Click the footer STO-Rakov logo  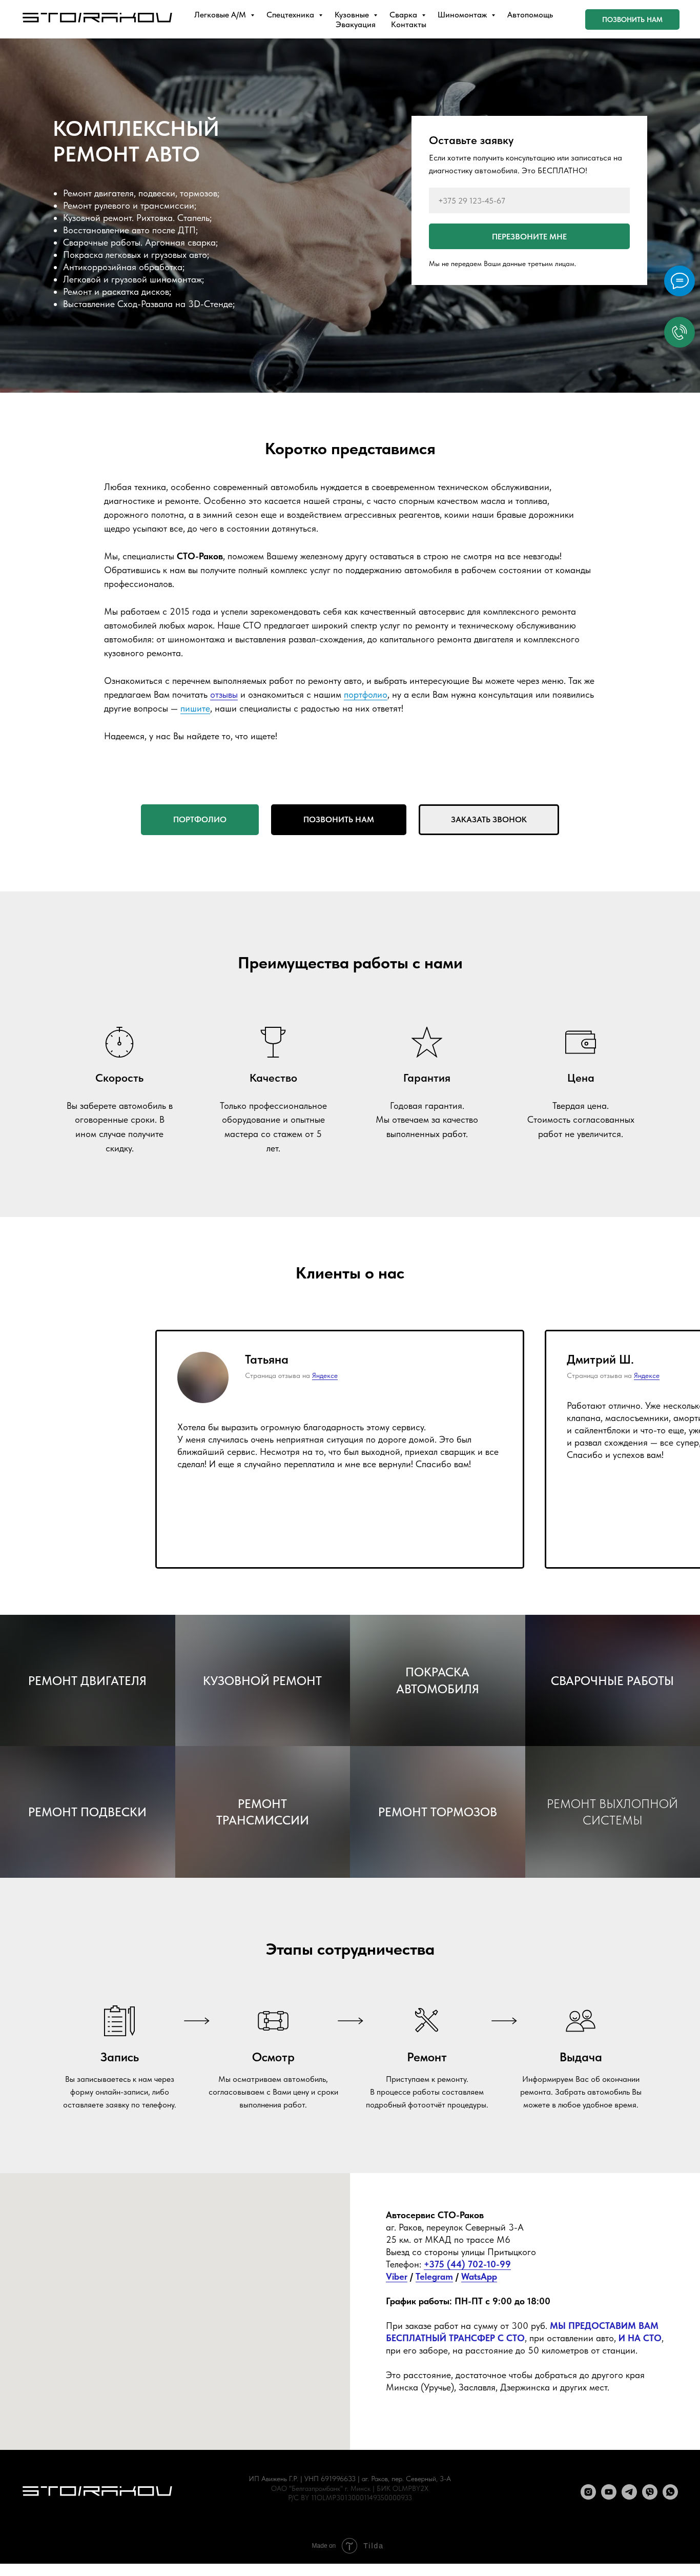pos(97,2490)
